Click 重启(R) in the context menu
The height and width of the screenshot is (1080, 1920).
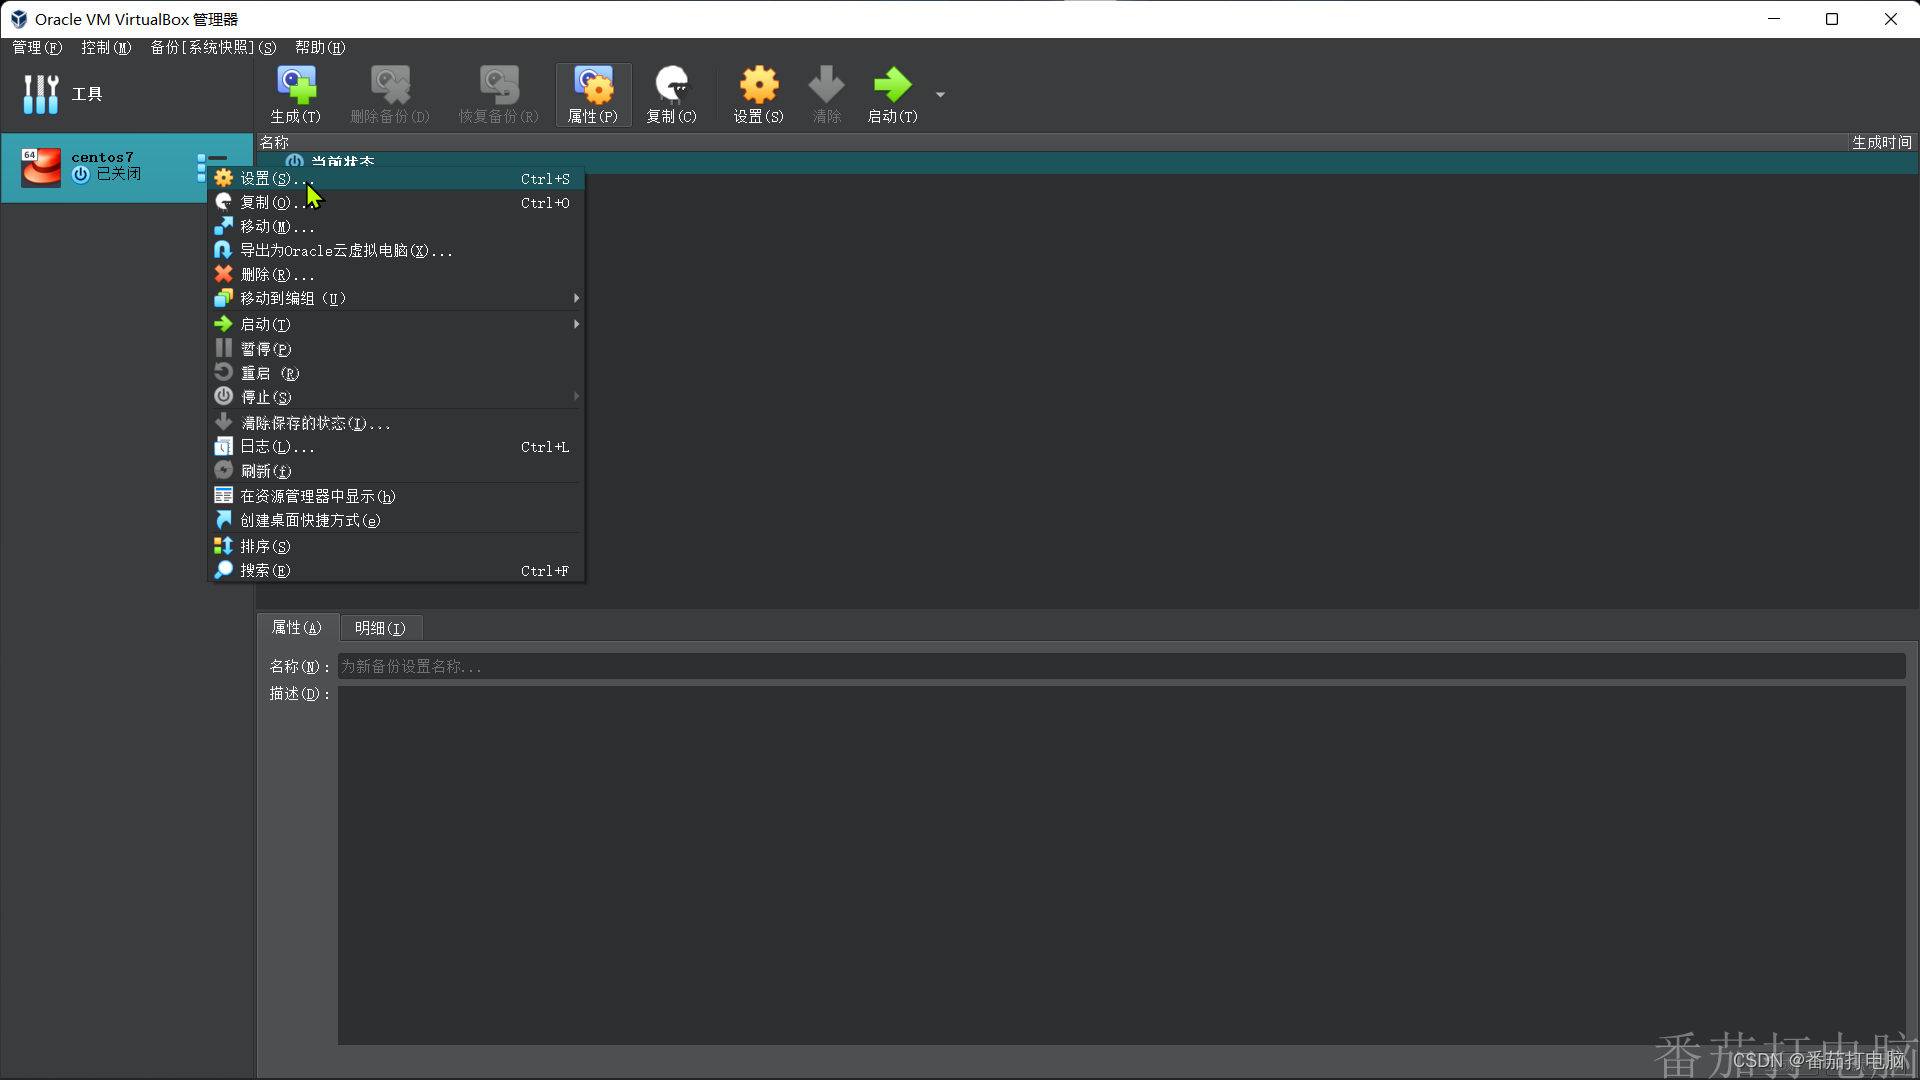click(x=396, y=373)
